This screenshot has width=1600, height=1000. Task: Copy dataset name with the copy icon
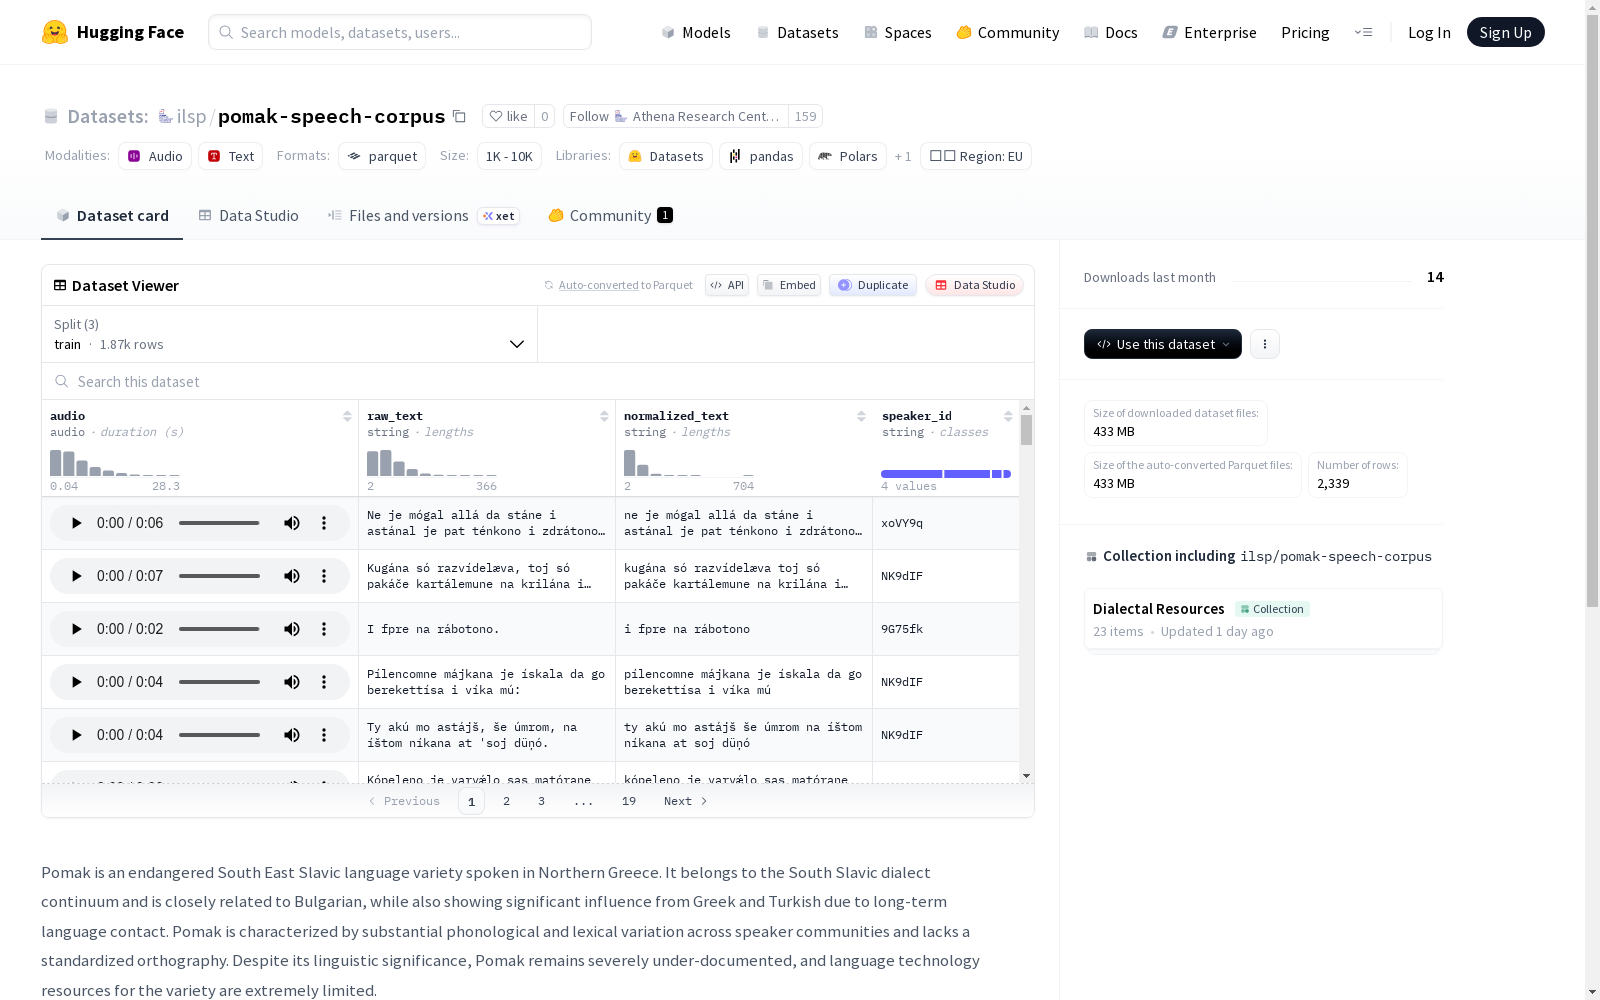click(x=459, y=116)
